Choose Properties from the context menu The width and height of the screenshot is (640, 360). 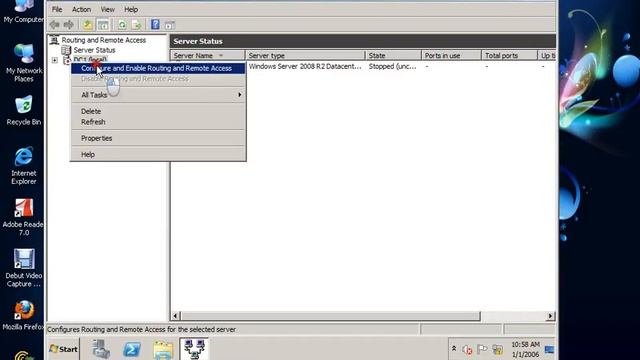tap(158, 138)
